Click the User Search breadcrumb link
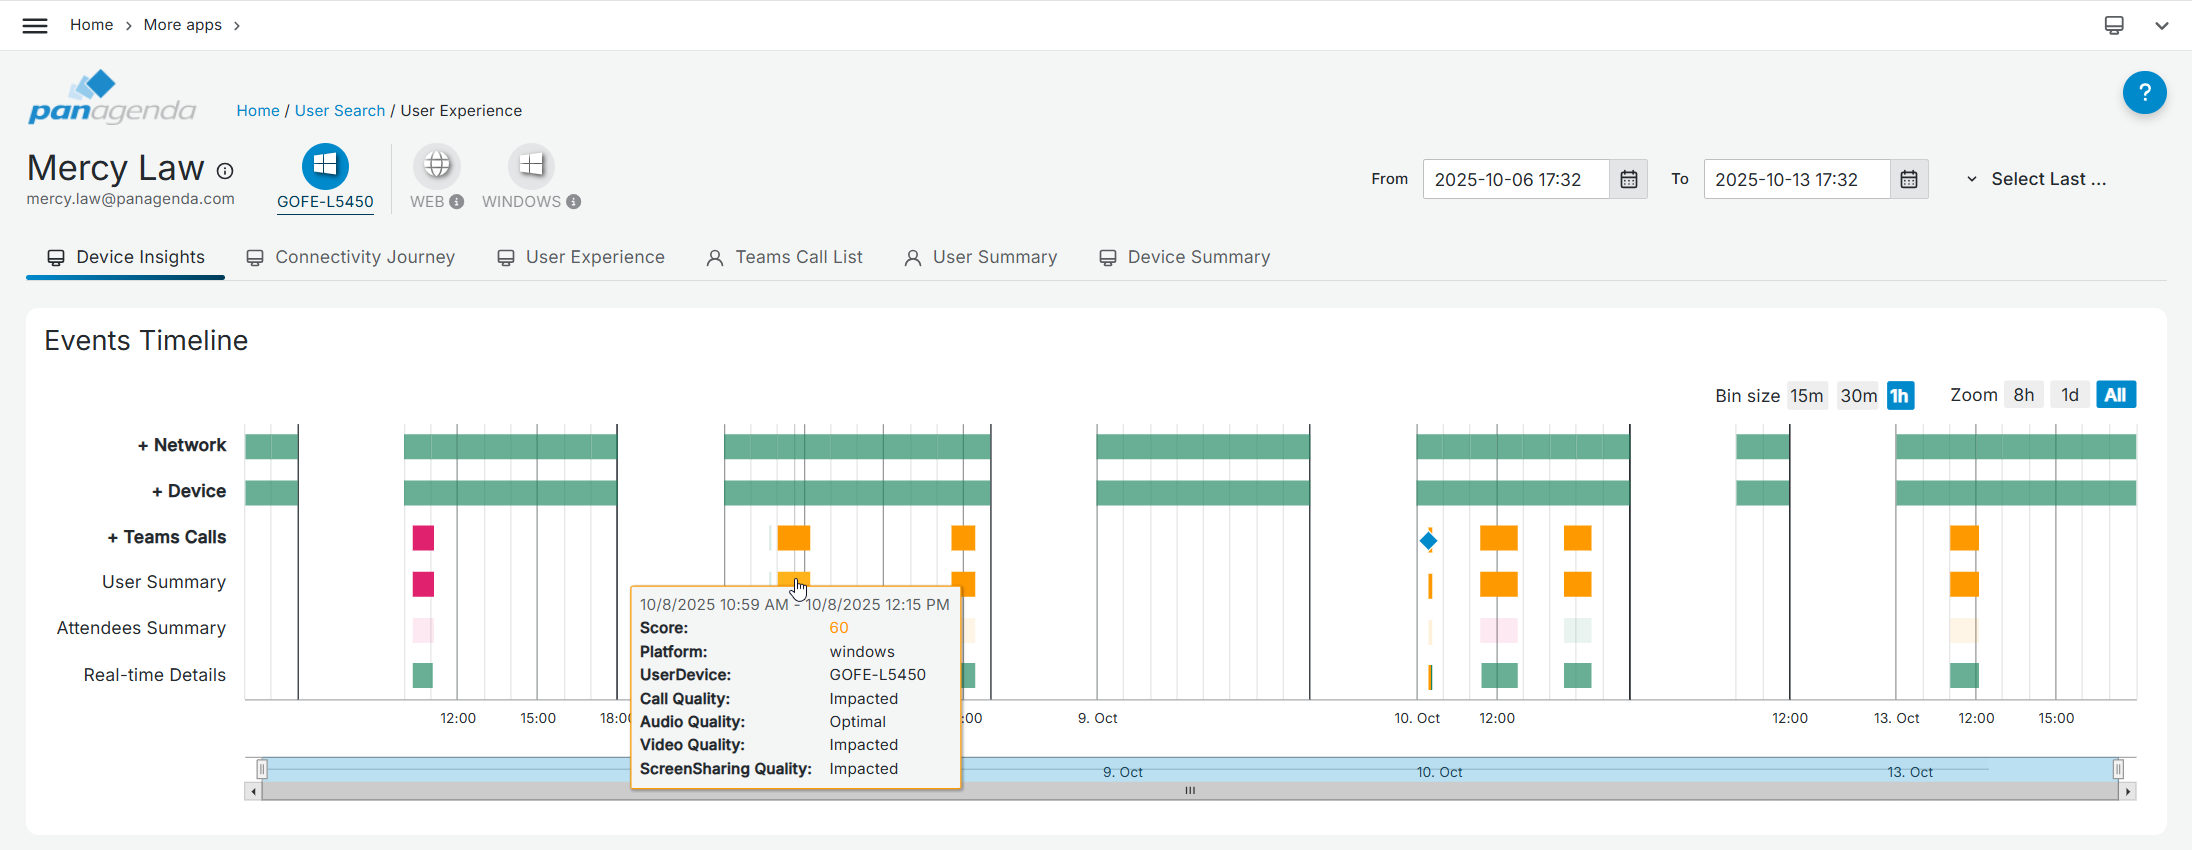Screen dimensions: 2192x850 (339, 111)
